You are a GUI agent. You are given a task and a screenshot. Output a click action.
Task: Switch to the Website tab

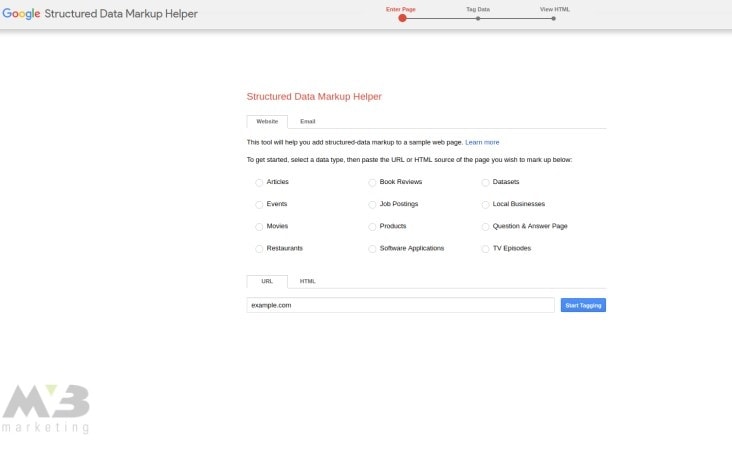pyautogui.click(x=267, y=121)
